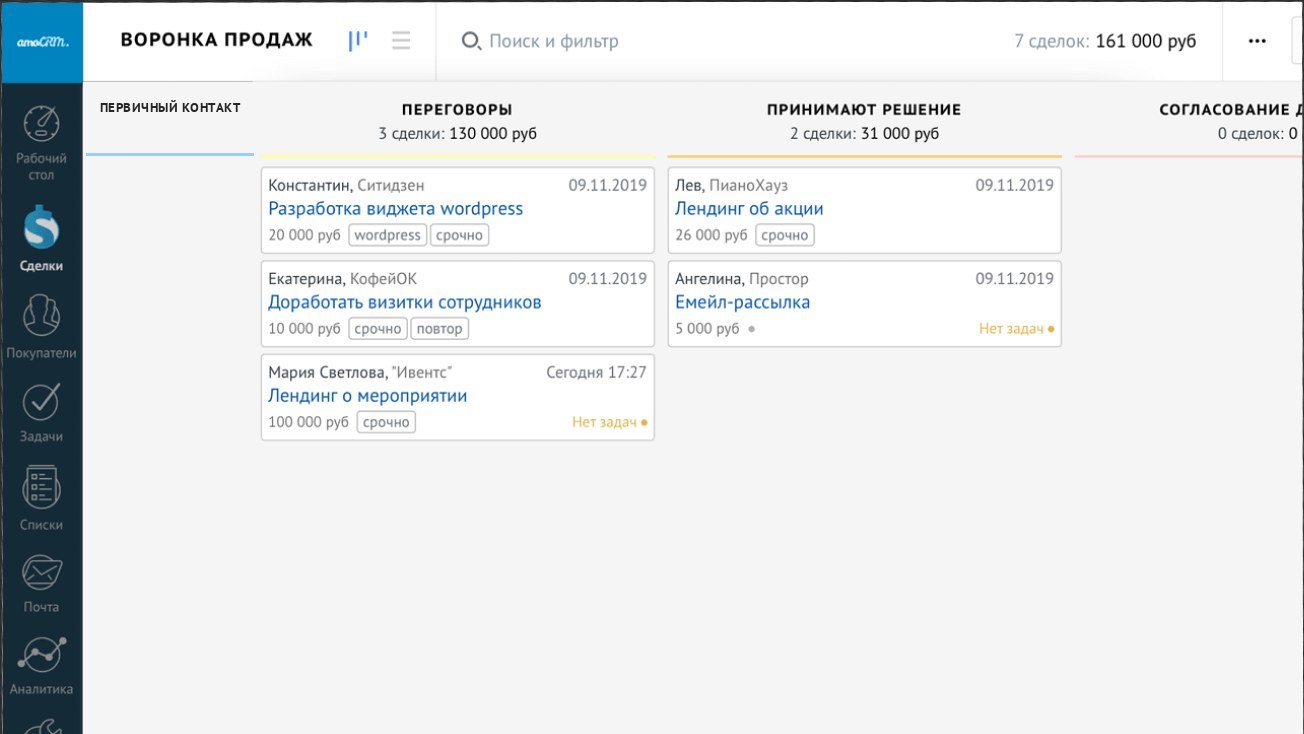Open the amoCRM logo home
The width and height of the screenshot is (1304, 734).
41,42
